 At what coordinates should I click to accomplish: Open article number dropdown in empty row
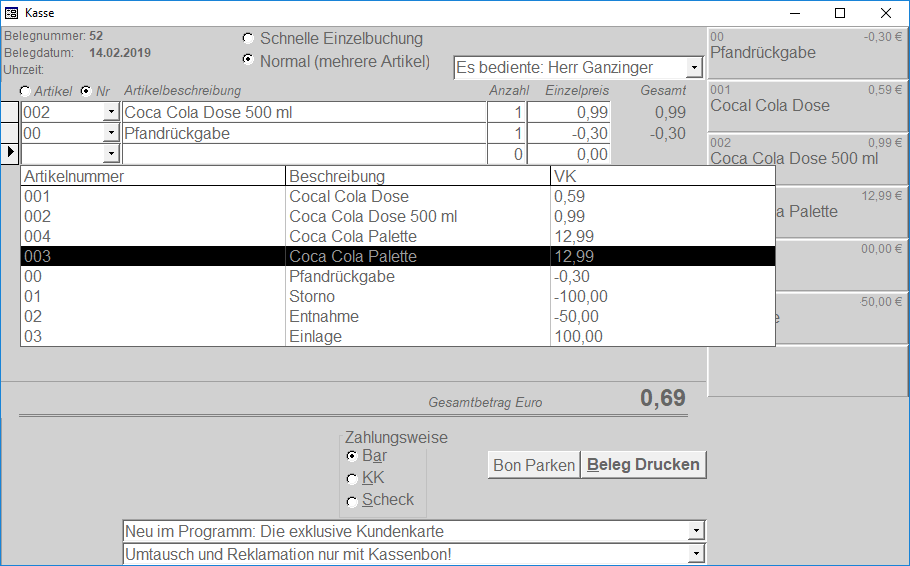coord(111,154)
